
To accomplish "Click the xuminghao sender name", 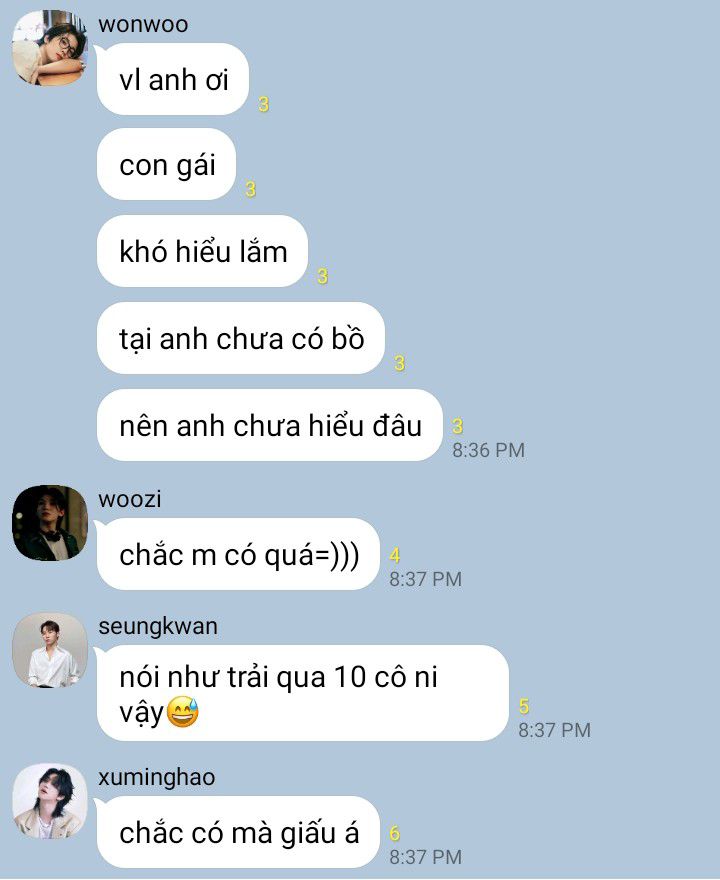I will coord(157,778).
